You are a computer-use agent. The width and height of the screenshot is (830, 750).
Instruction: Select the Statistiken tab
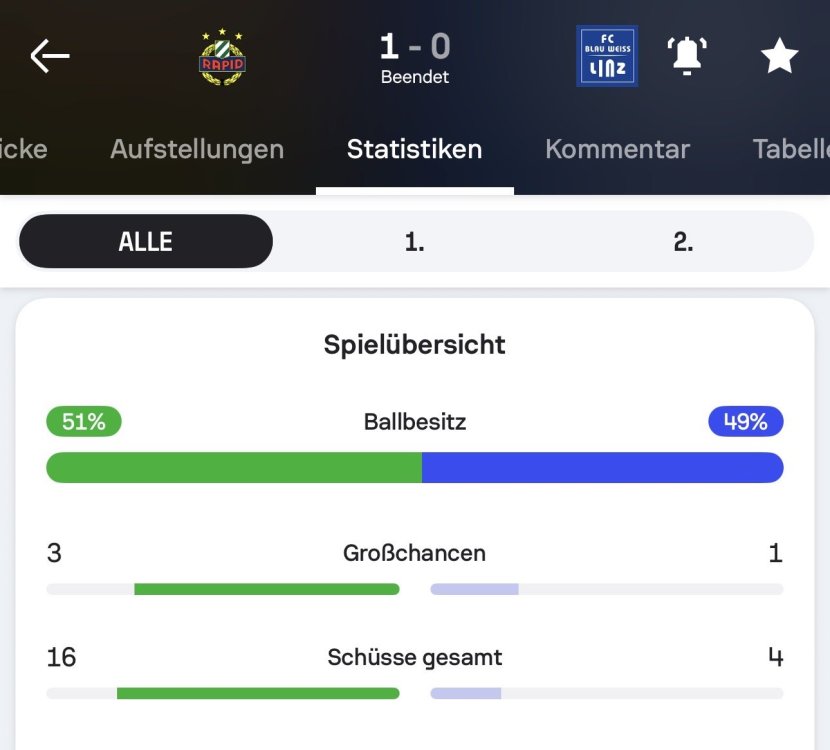point(414,149)
